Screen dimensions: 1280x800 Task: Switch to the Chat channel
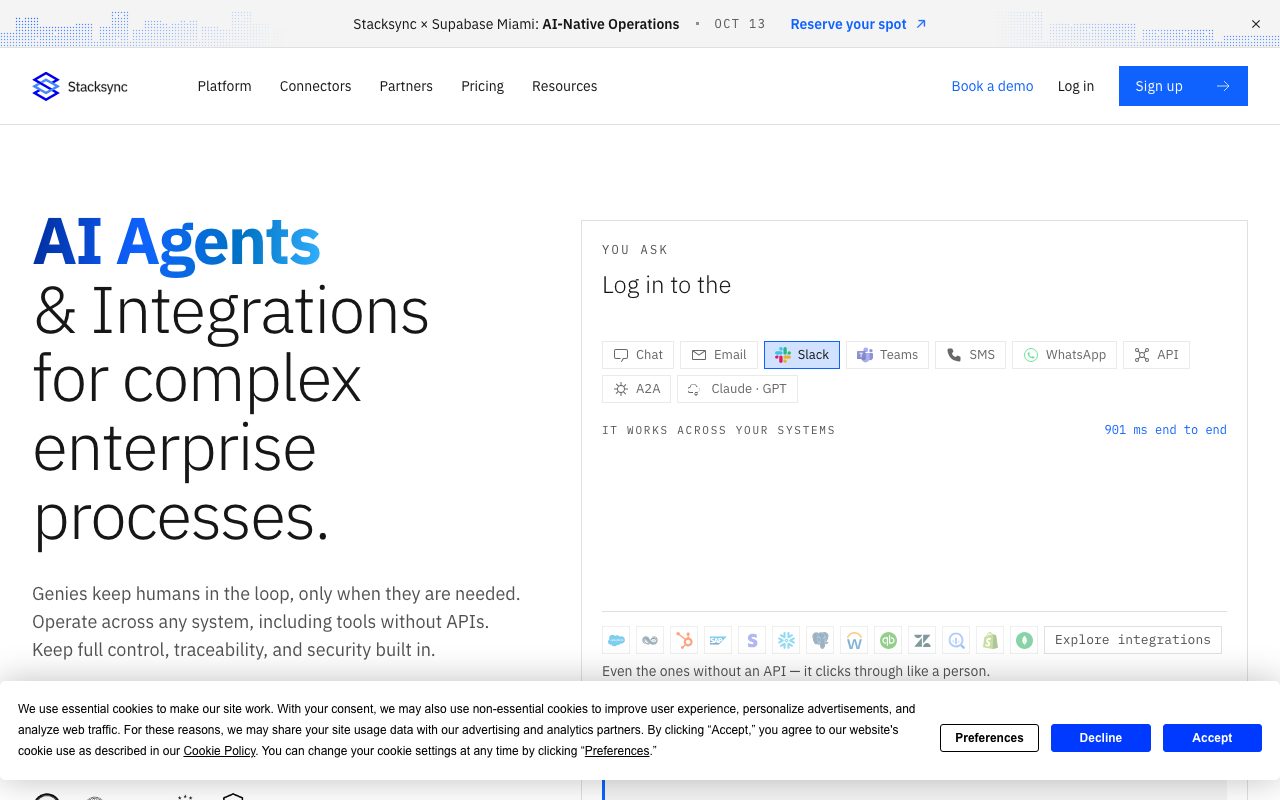click(x=638, y=355)
